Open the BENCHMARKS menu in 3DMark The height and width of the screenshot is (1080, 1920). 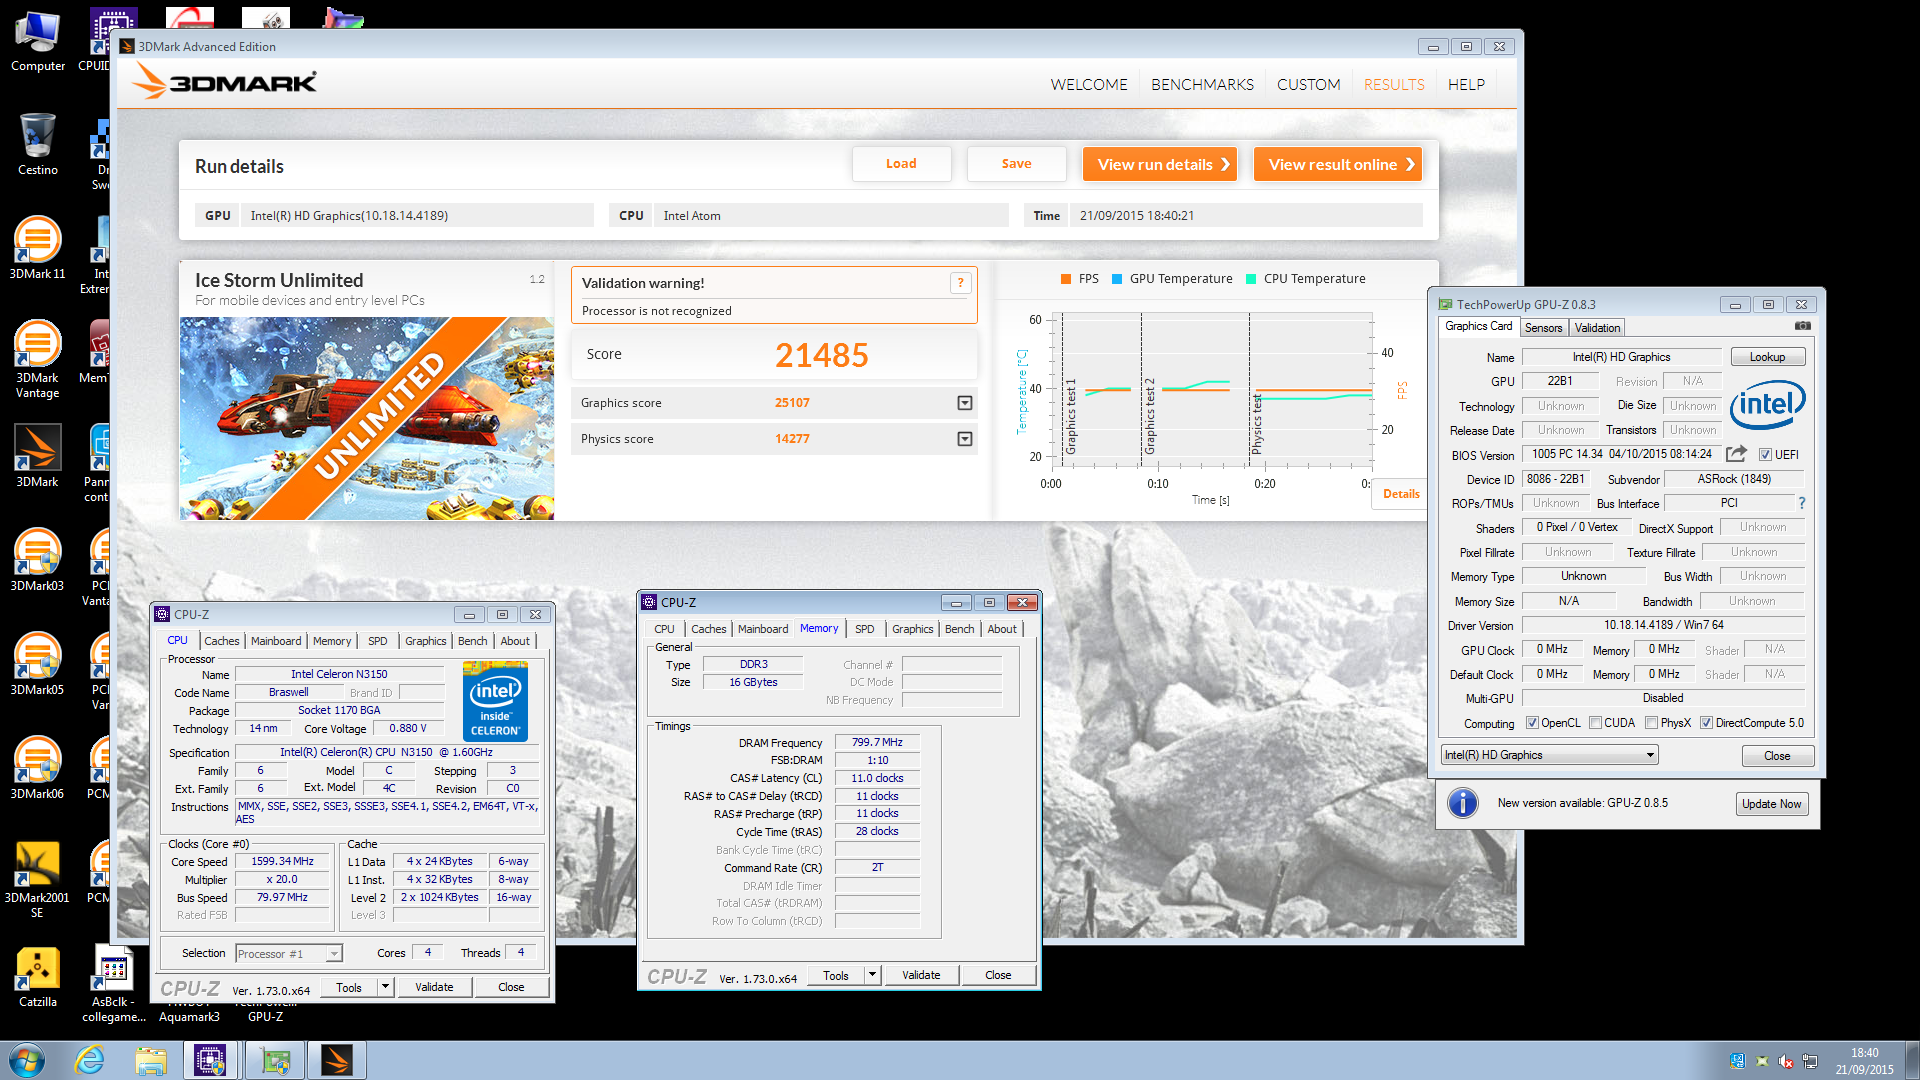tap(1202, 85)
